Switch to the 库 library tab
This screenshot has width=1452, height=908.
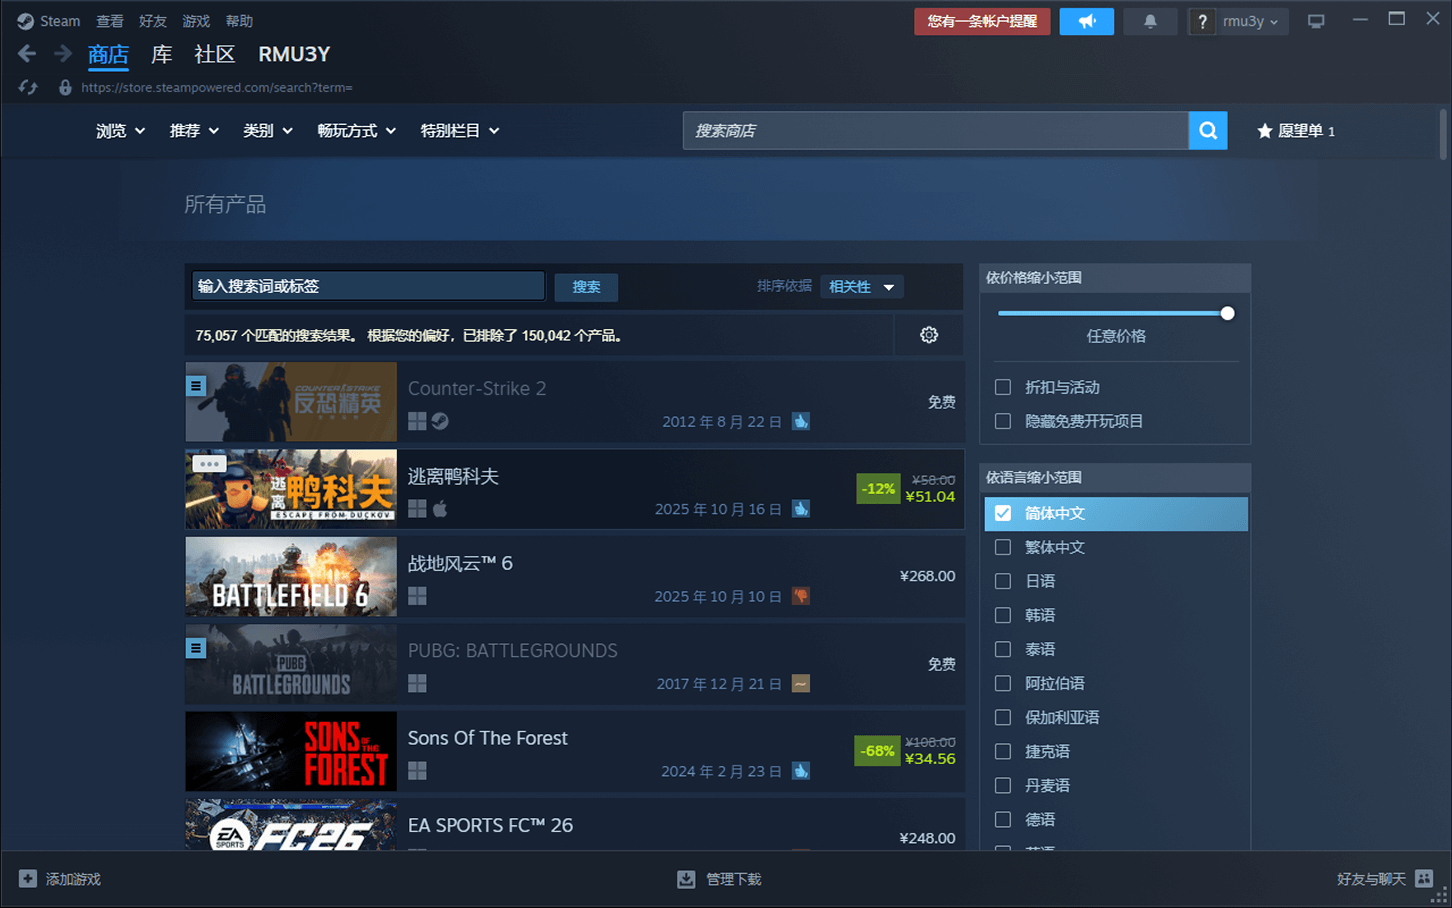coord(161,54)
